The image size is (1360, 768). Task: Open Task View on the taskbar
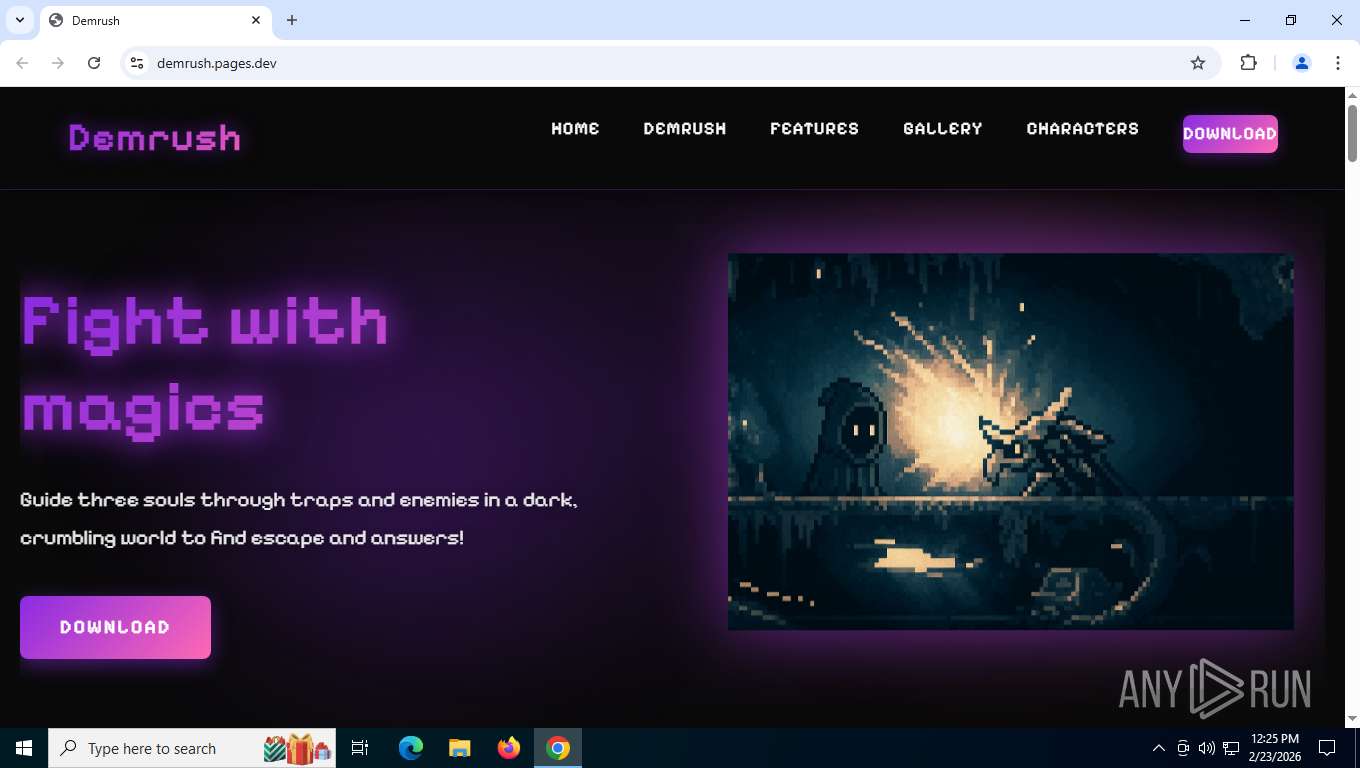coord(360,748)
